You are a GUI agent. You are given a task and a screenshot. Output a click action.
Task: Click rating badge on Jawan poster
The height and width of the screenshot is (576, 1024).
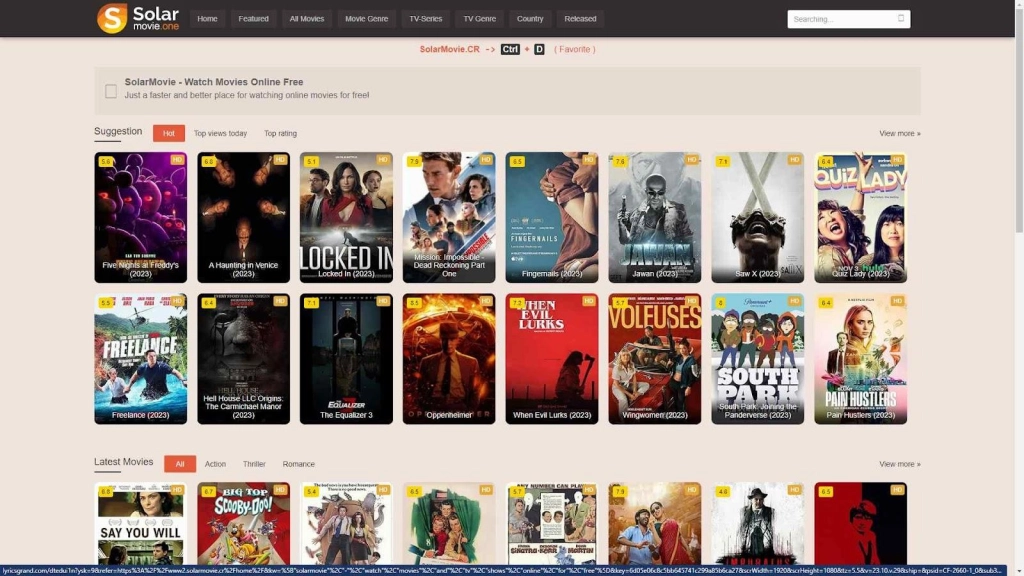pyautogui.click(x=620, y=161)
